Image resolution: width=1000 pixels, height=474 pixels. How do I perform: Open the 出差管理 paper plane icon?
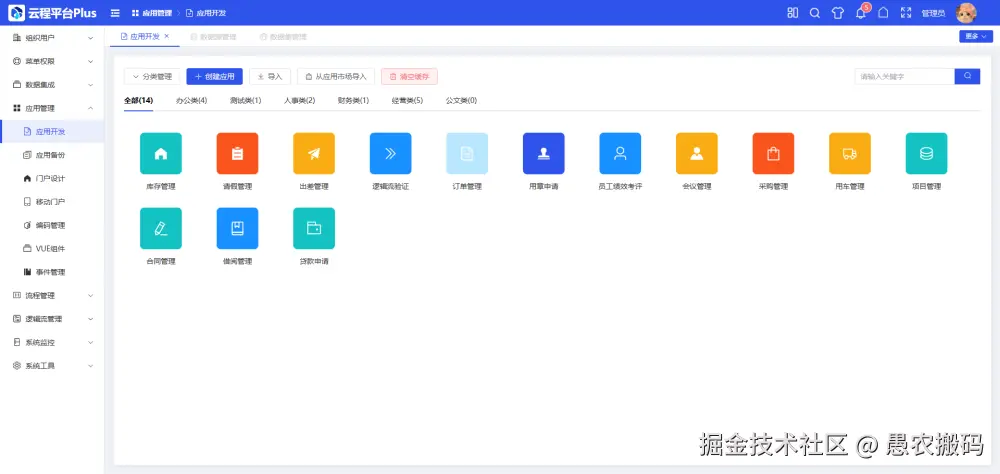click(314, 153)
